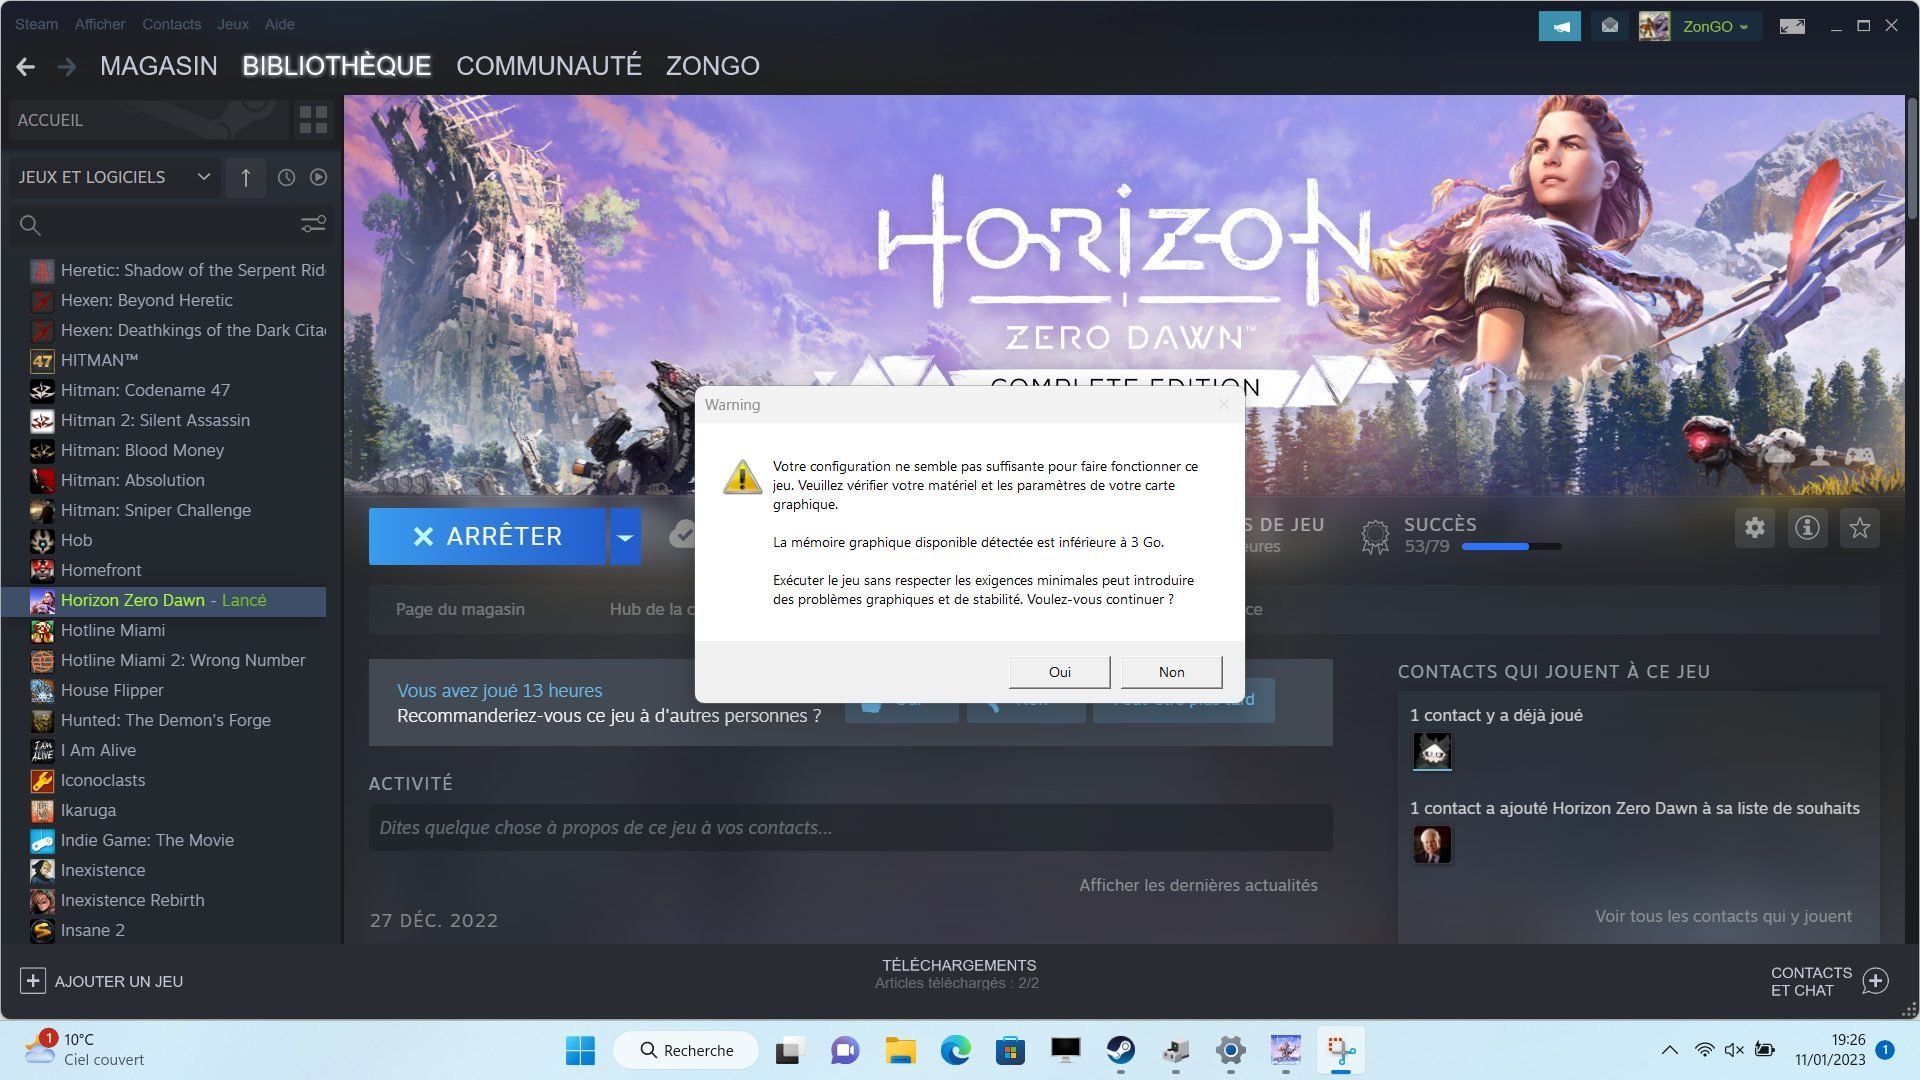Click the warning triangle icon in dialog
Viewport: 1920px width, 1080px height.
point(742,477)
